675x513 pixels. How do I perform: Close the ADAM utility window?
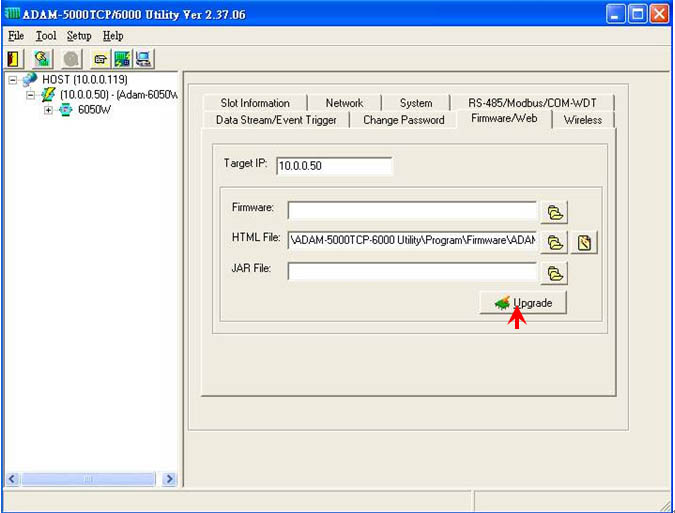659,14
